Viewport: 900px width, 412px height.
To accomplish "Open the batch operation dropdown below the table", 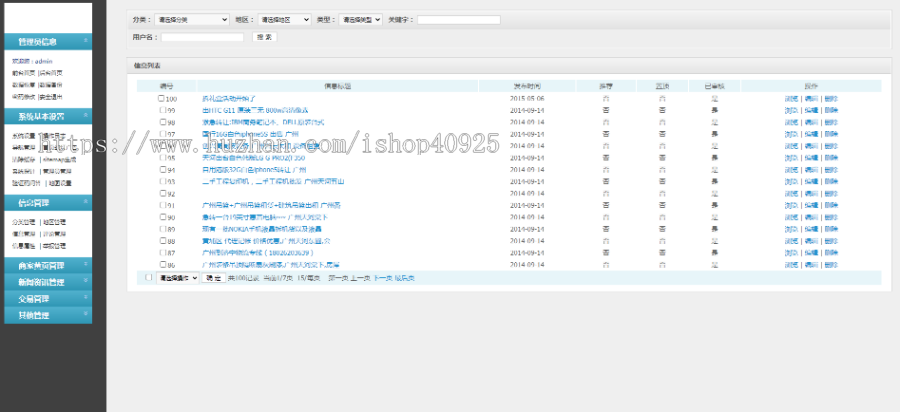I will click(177, 278).
